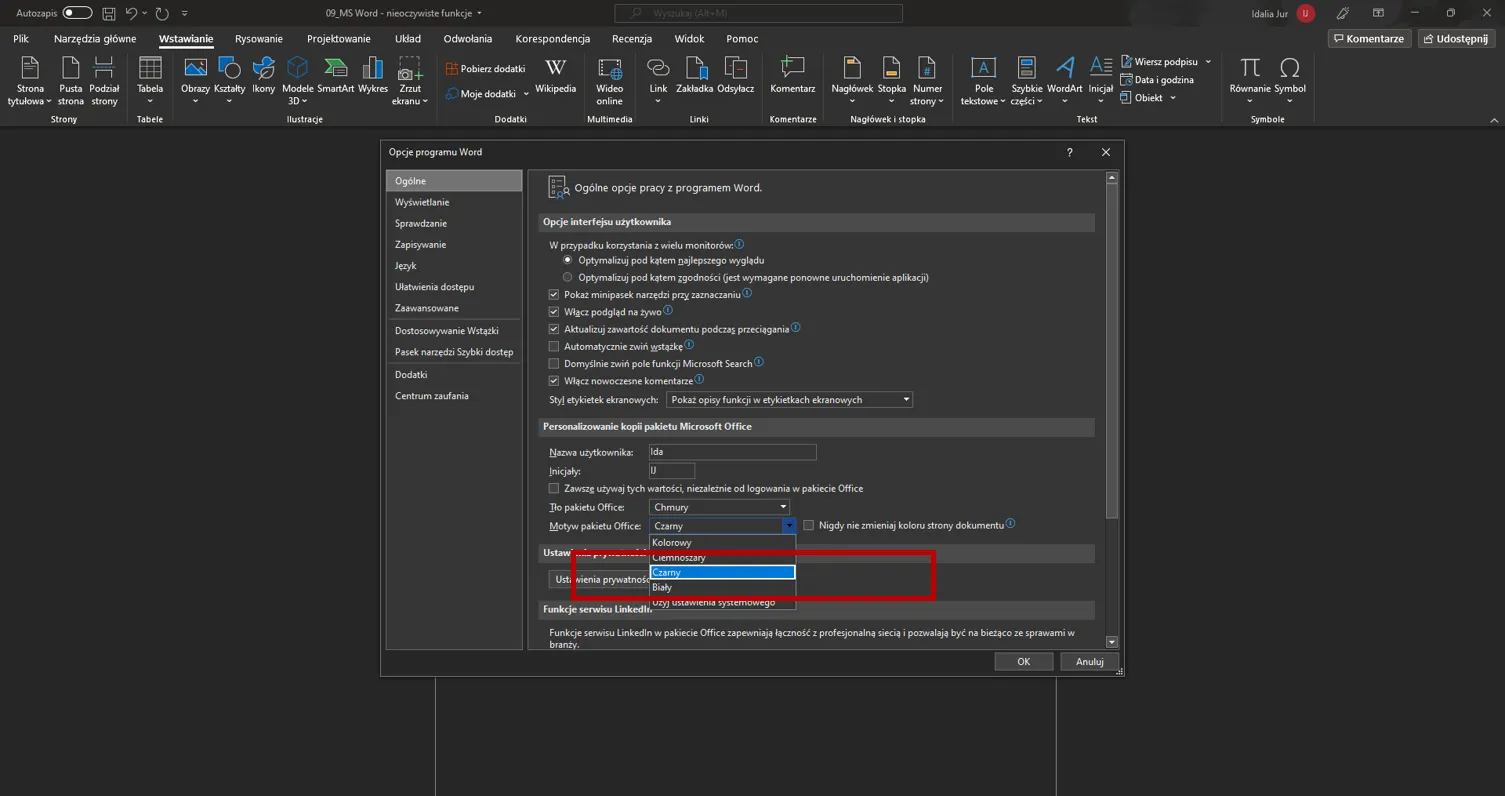Toggle the Autozapis switch
The width and height of the screenshot is (1505, 796).
click(x=77, y=13)
